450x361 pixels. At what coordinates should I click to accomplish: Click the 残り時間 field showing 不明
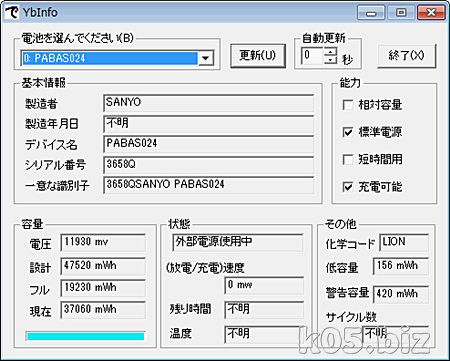coord(264,310)
